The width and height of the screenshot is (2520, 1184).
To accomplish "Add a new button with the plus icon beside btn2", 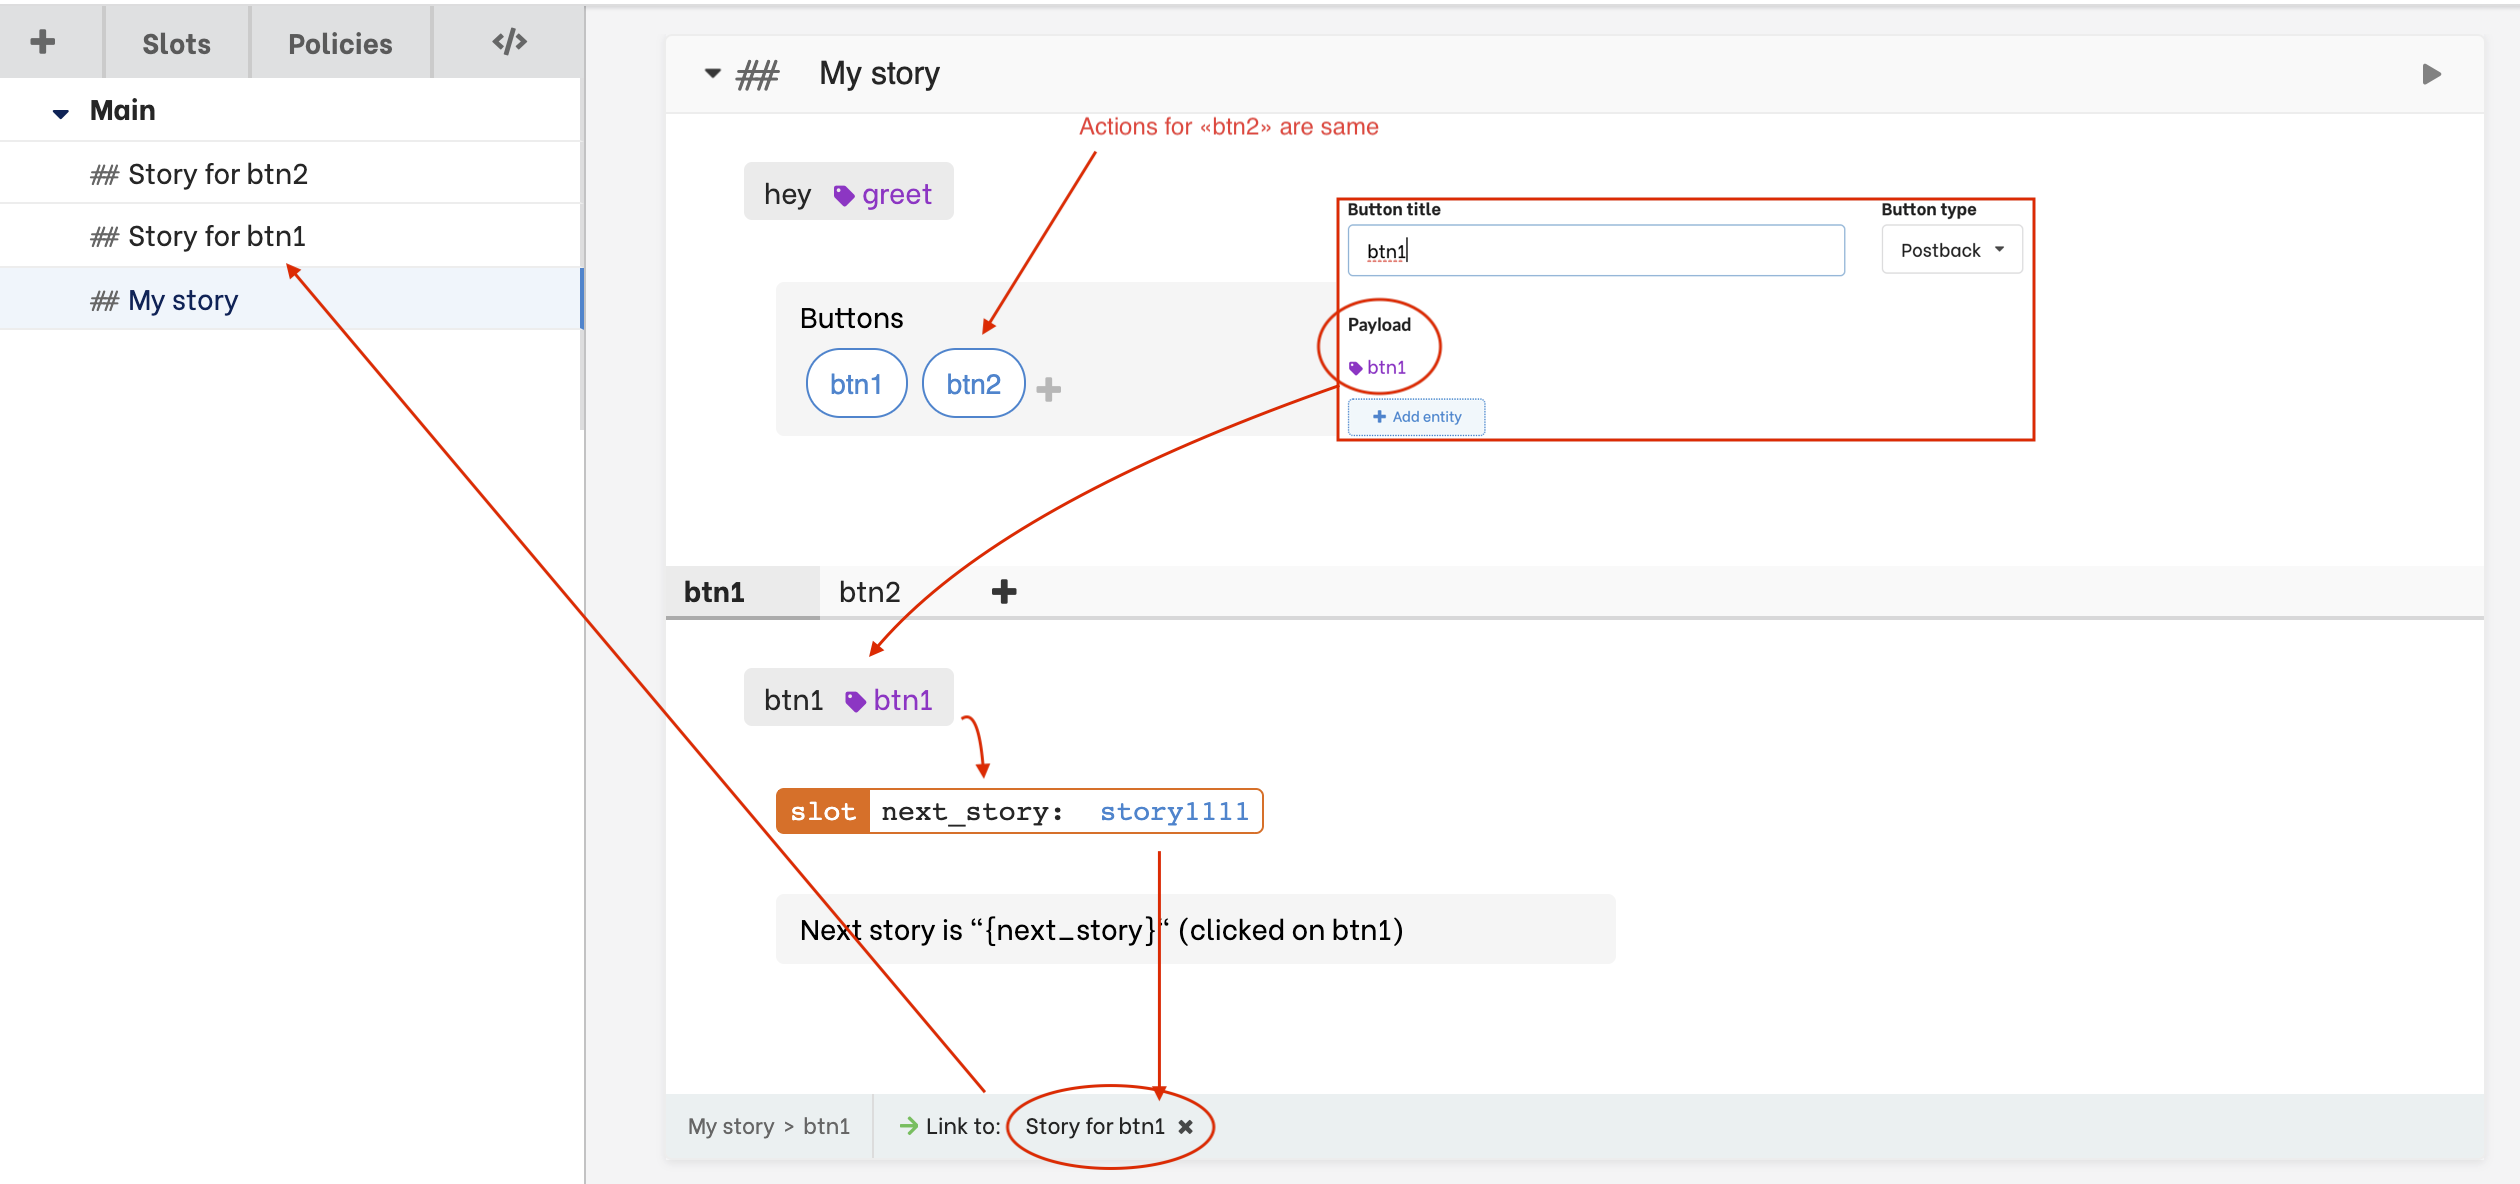I will tap(1048, 390).
